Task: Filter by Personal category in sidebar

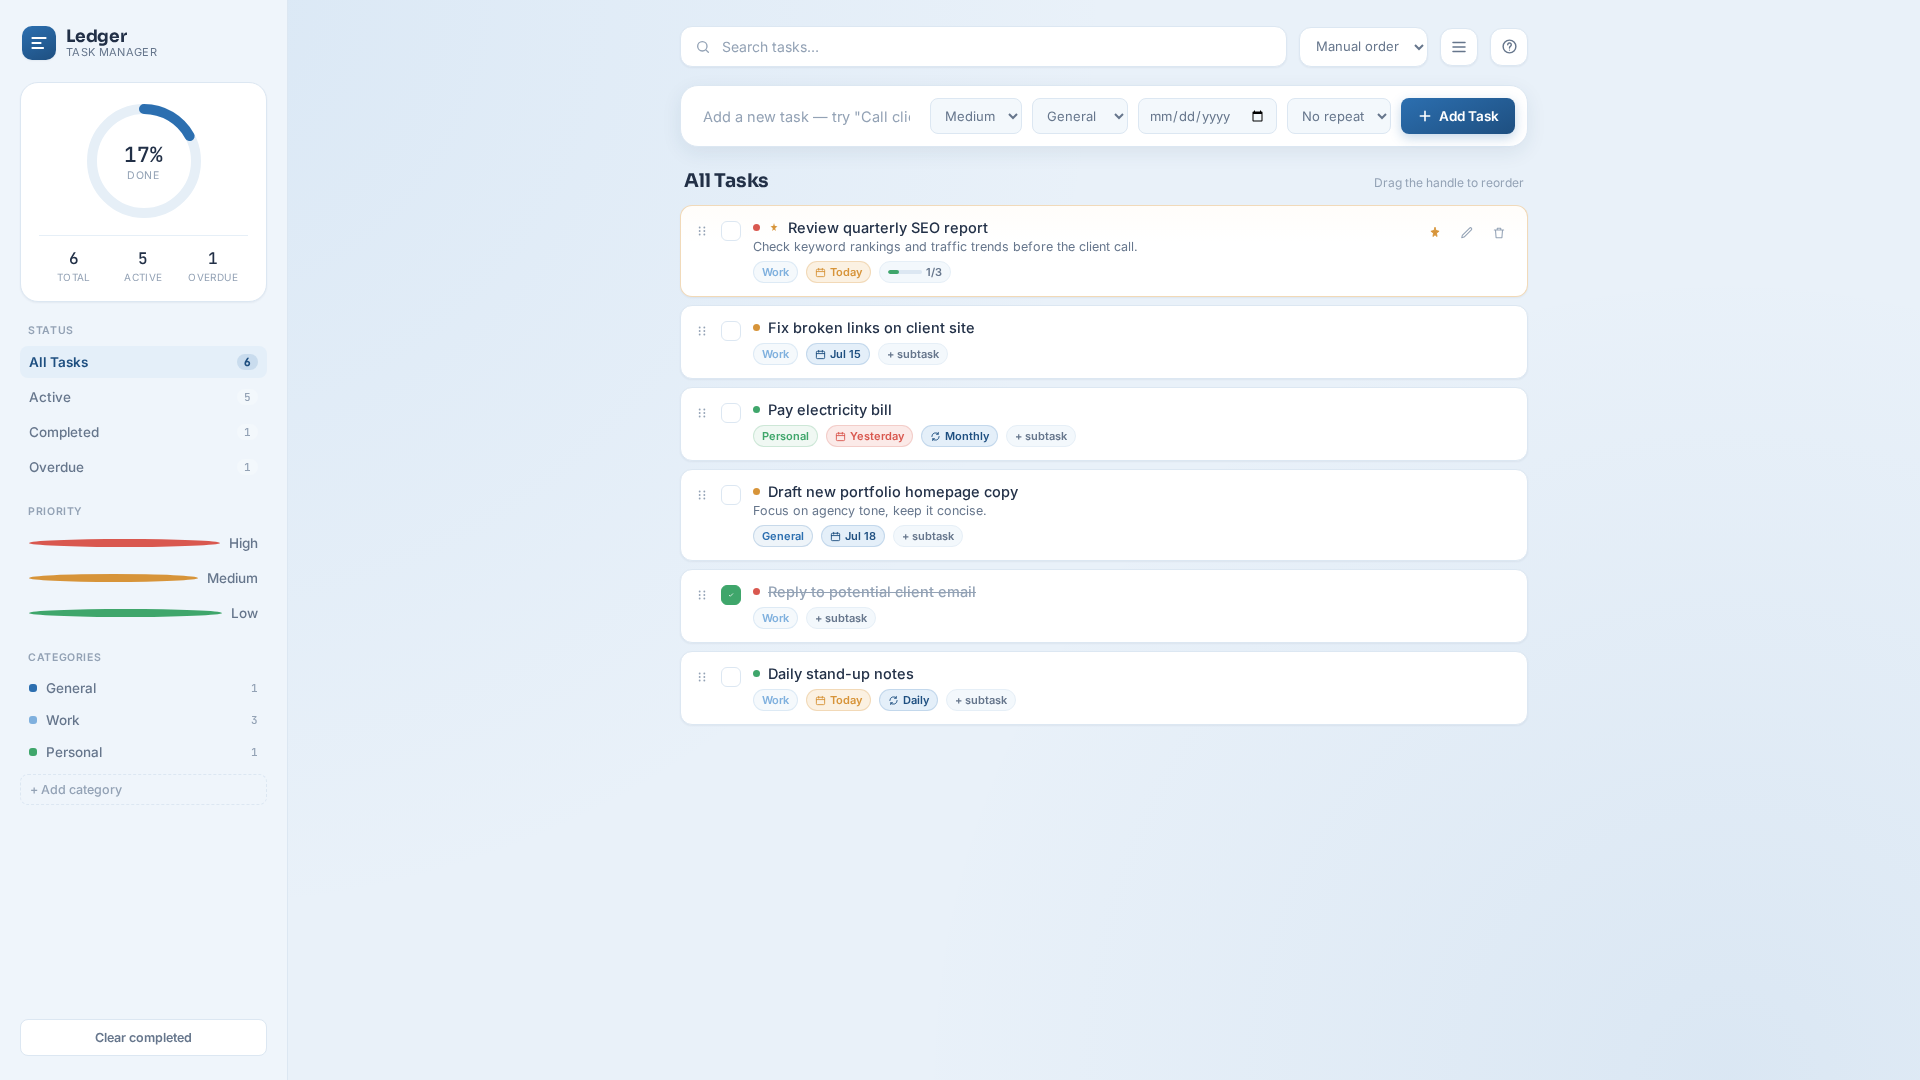Action: [143, 752]
